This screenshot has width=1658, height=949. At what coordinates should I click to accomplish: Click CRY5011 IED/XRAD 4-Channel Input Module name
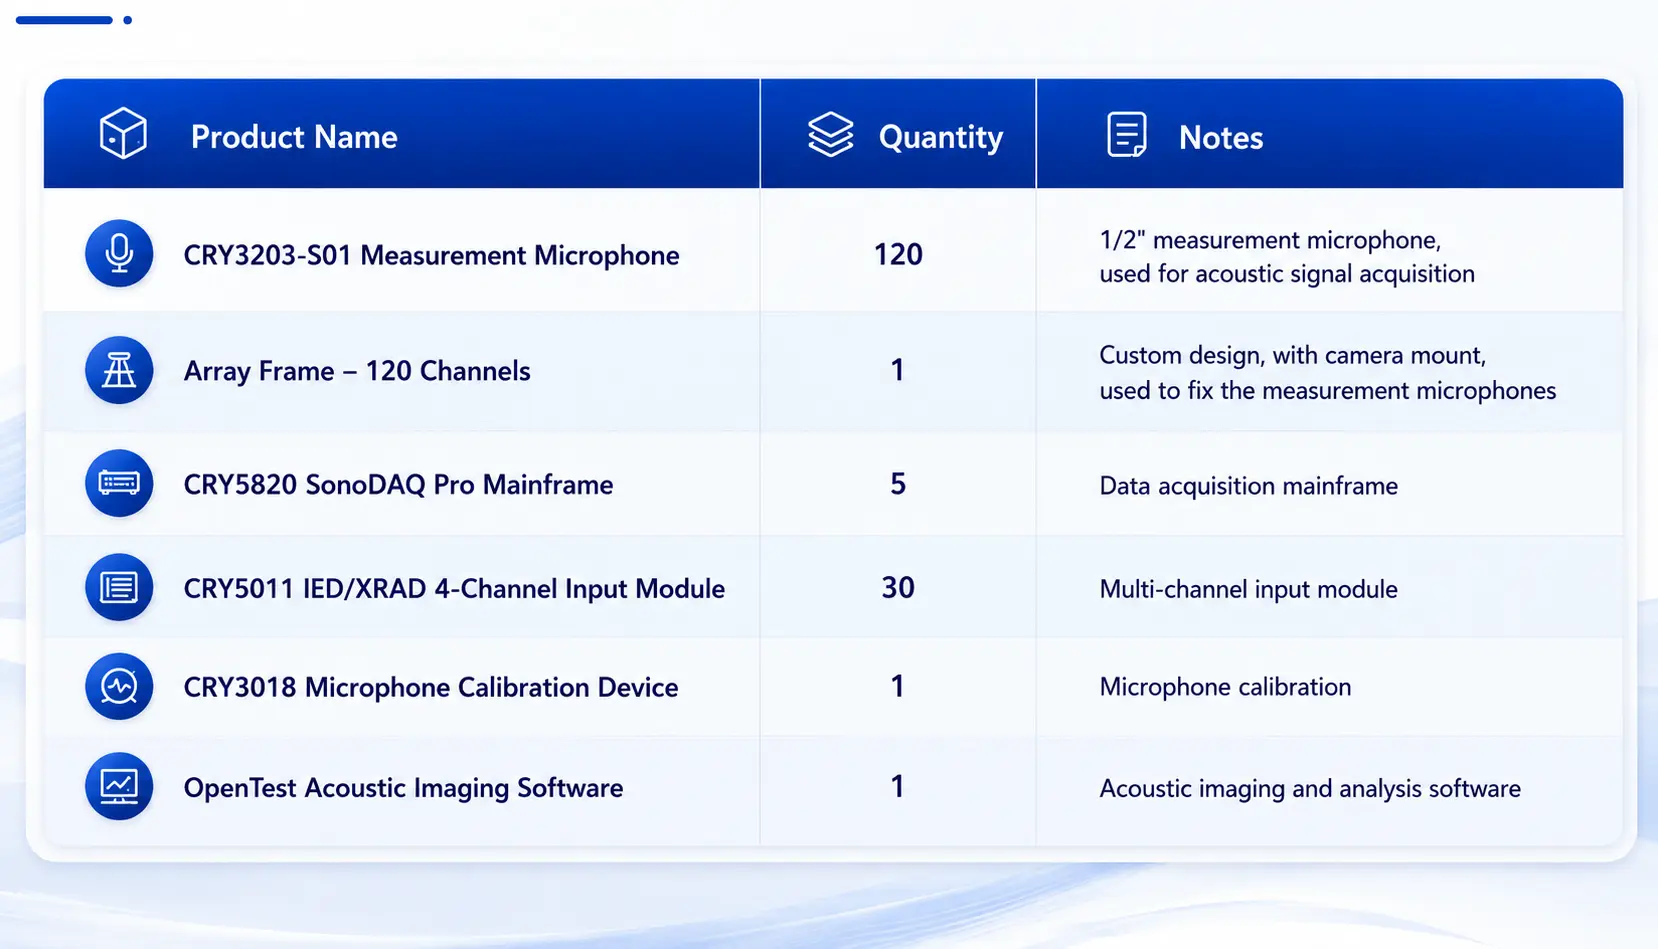(454, 589)
